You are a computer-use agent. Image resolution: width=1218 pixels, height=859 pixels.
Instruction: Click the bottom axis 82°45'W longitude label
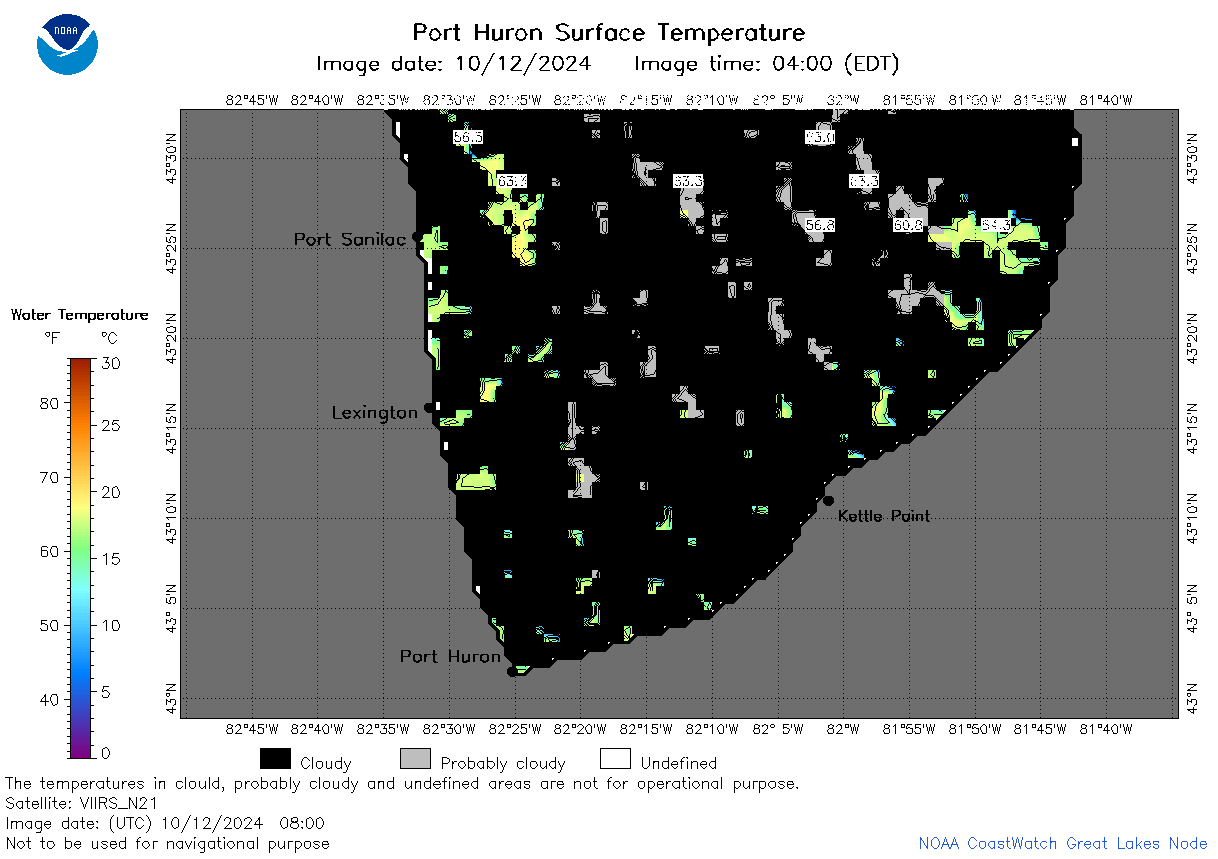pyautogui.click(x=251, y=731)
